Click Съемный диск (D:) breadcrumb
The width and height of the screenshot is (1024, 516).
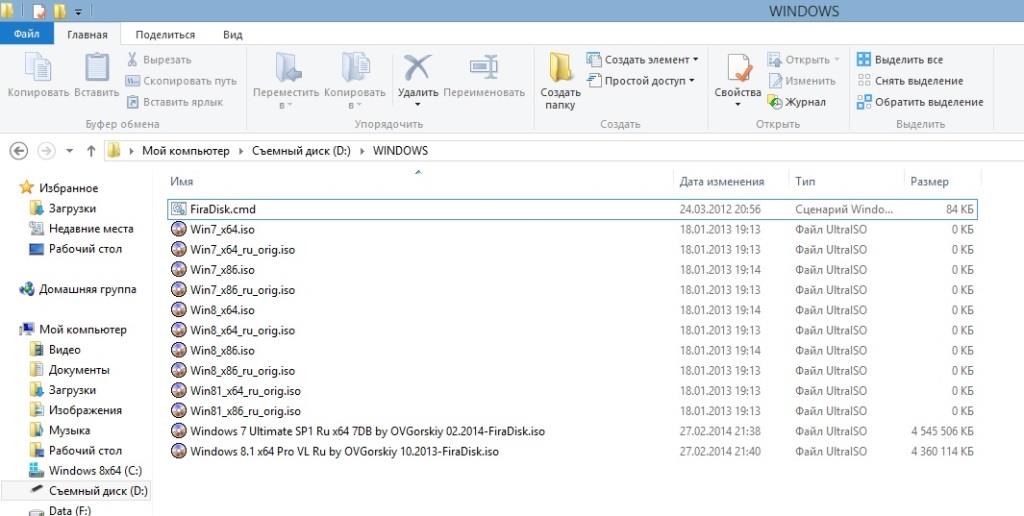[x=302, y=151]
